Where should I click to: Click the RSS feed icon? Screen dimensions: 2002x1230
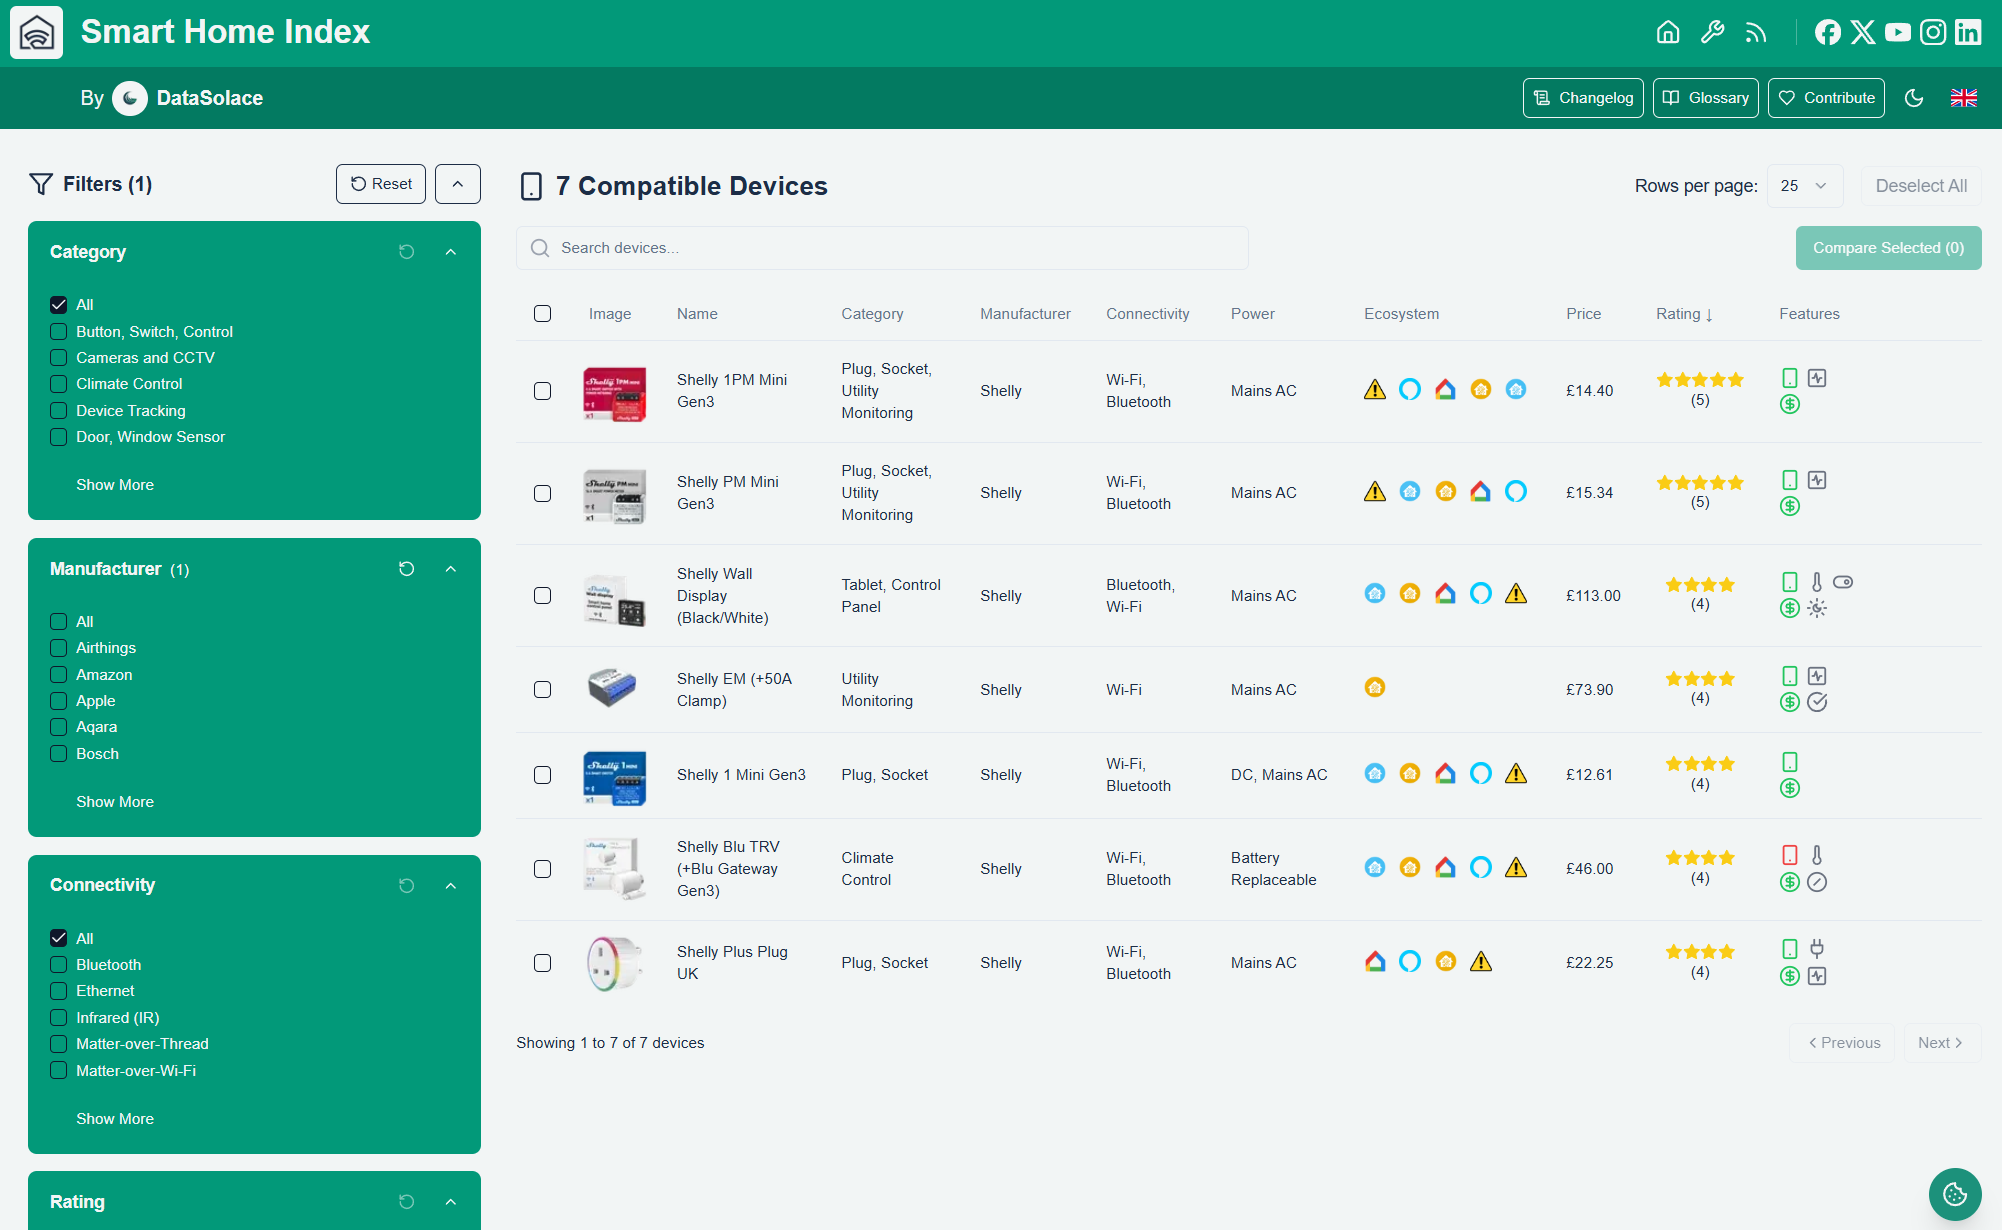(1756, 32)
